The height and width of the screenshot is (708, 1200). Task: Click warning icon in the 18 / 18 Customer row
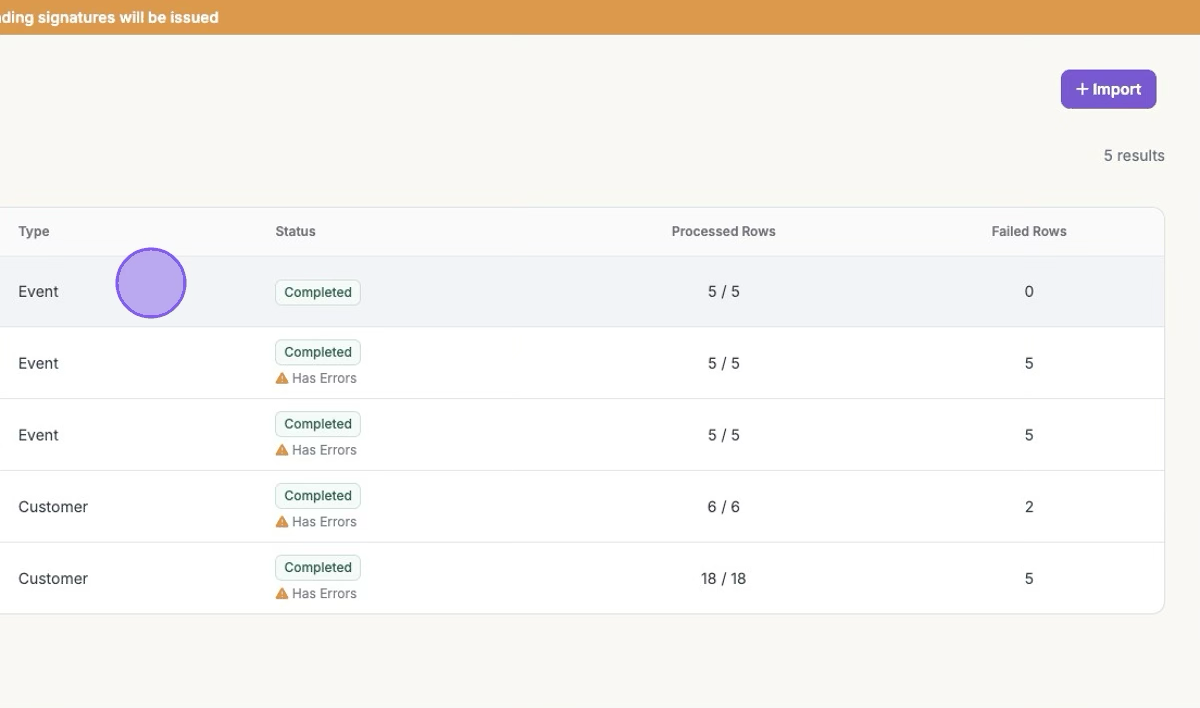(x=282, y=594)
